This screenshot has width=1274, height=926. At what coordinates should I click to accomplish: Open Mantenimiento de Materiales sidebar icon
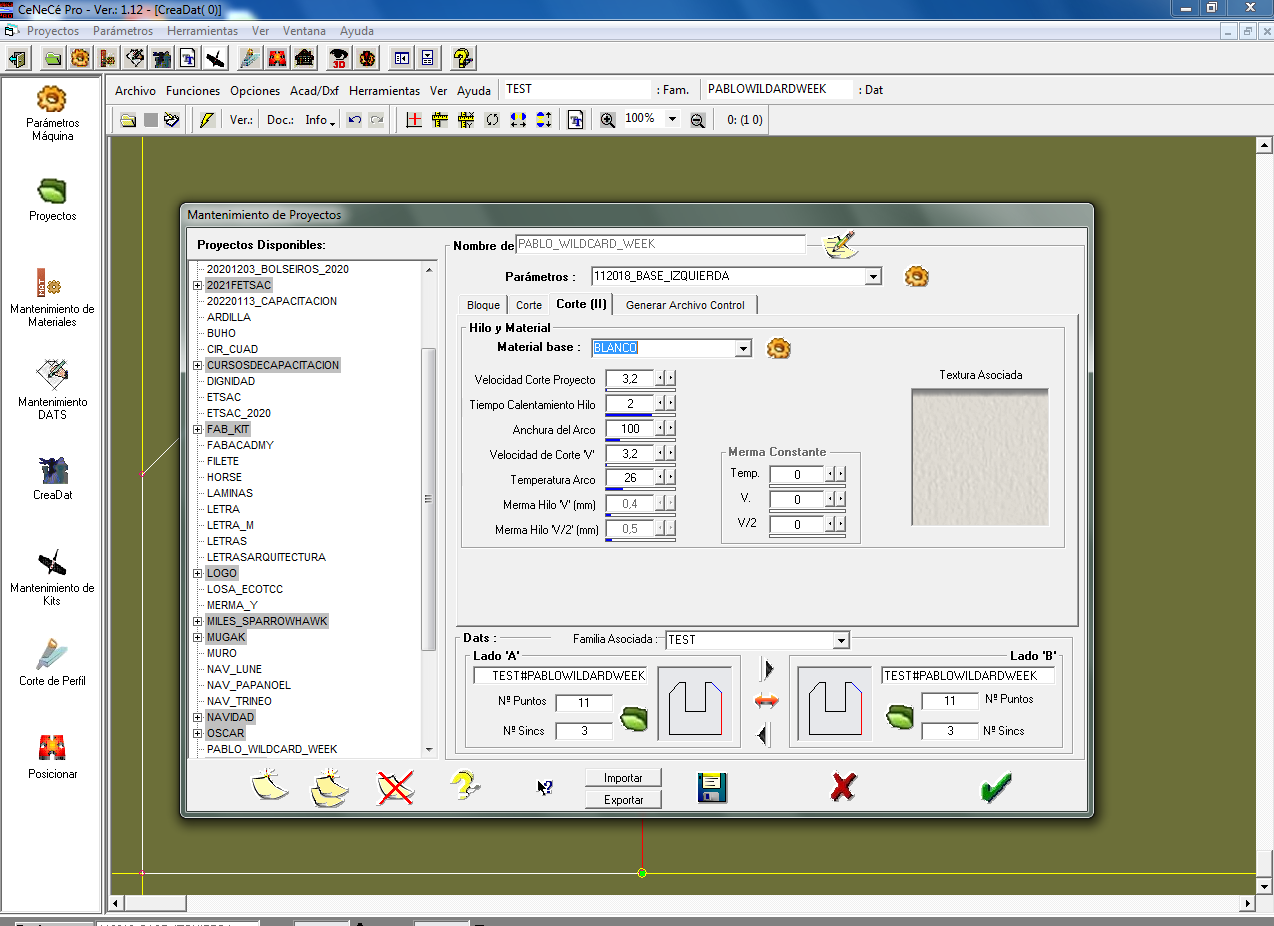(x=52, y=297)
